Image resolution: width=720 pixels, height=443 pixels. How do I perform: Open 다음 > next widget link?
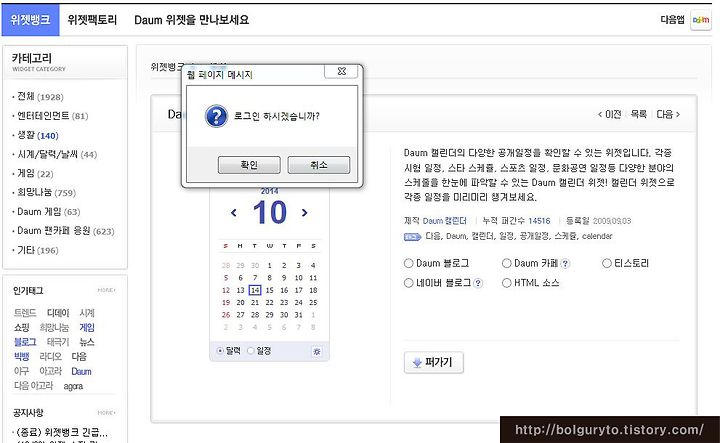pos(668,114)
